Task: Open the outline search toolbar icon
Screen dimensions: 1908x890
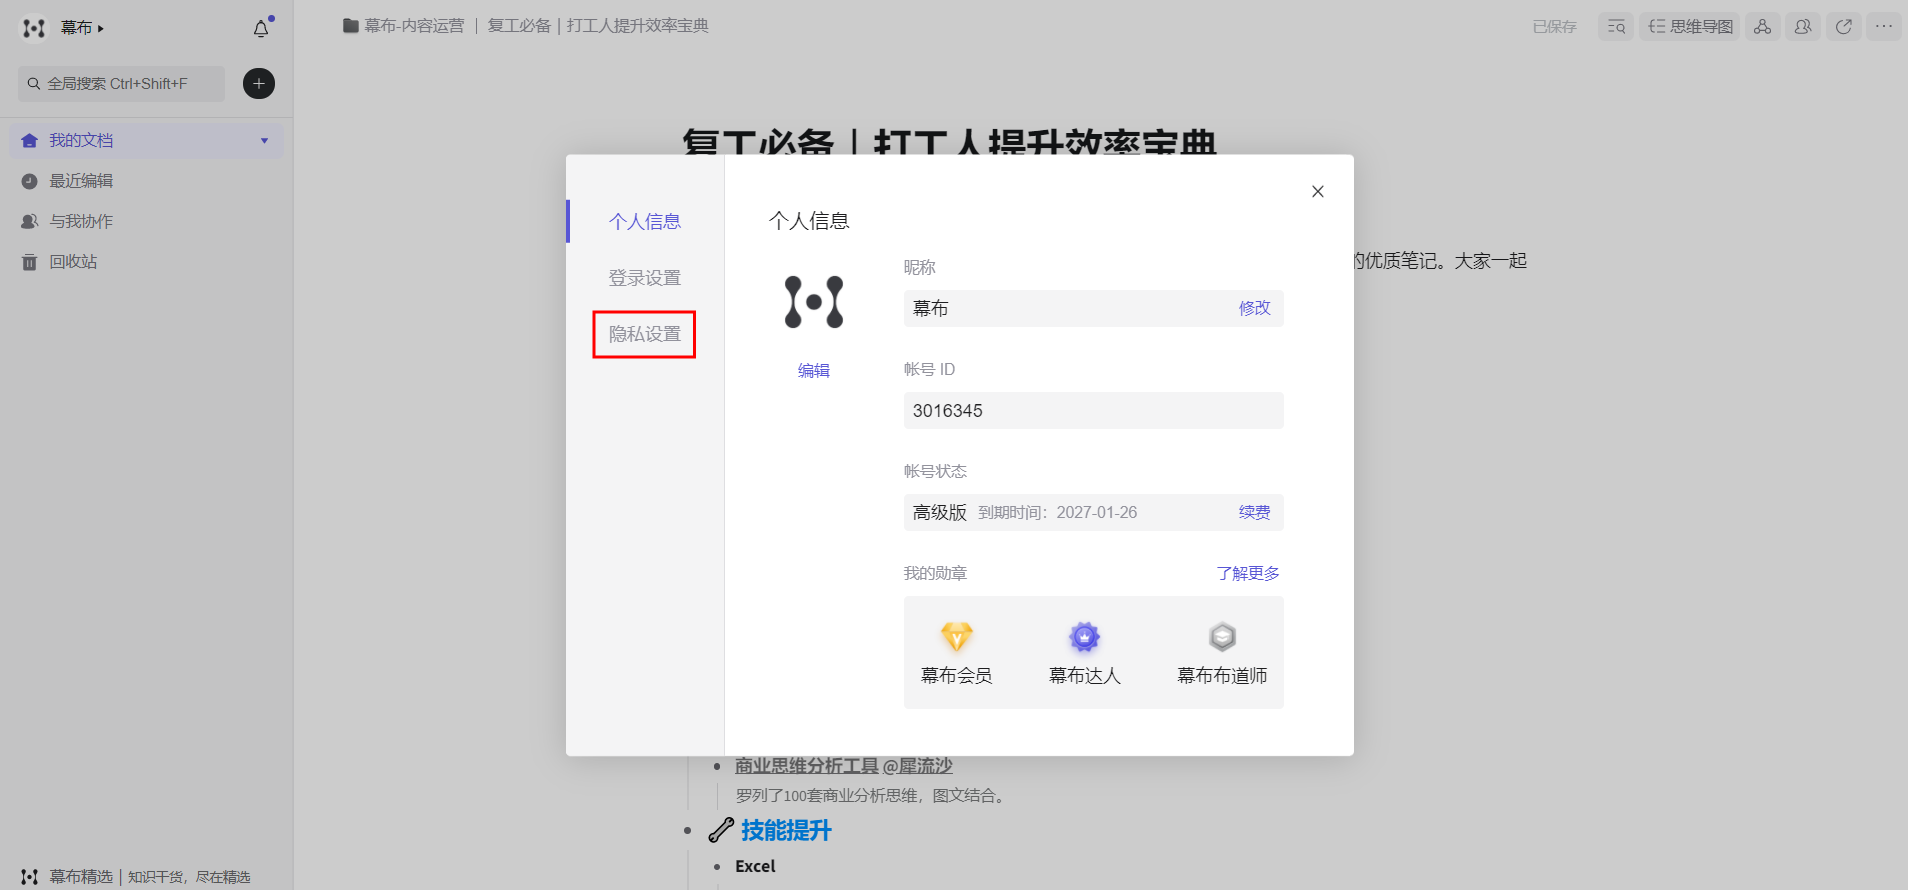Action: (x=1616, y=27)
